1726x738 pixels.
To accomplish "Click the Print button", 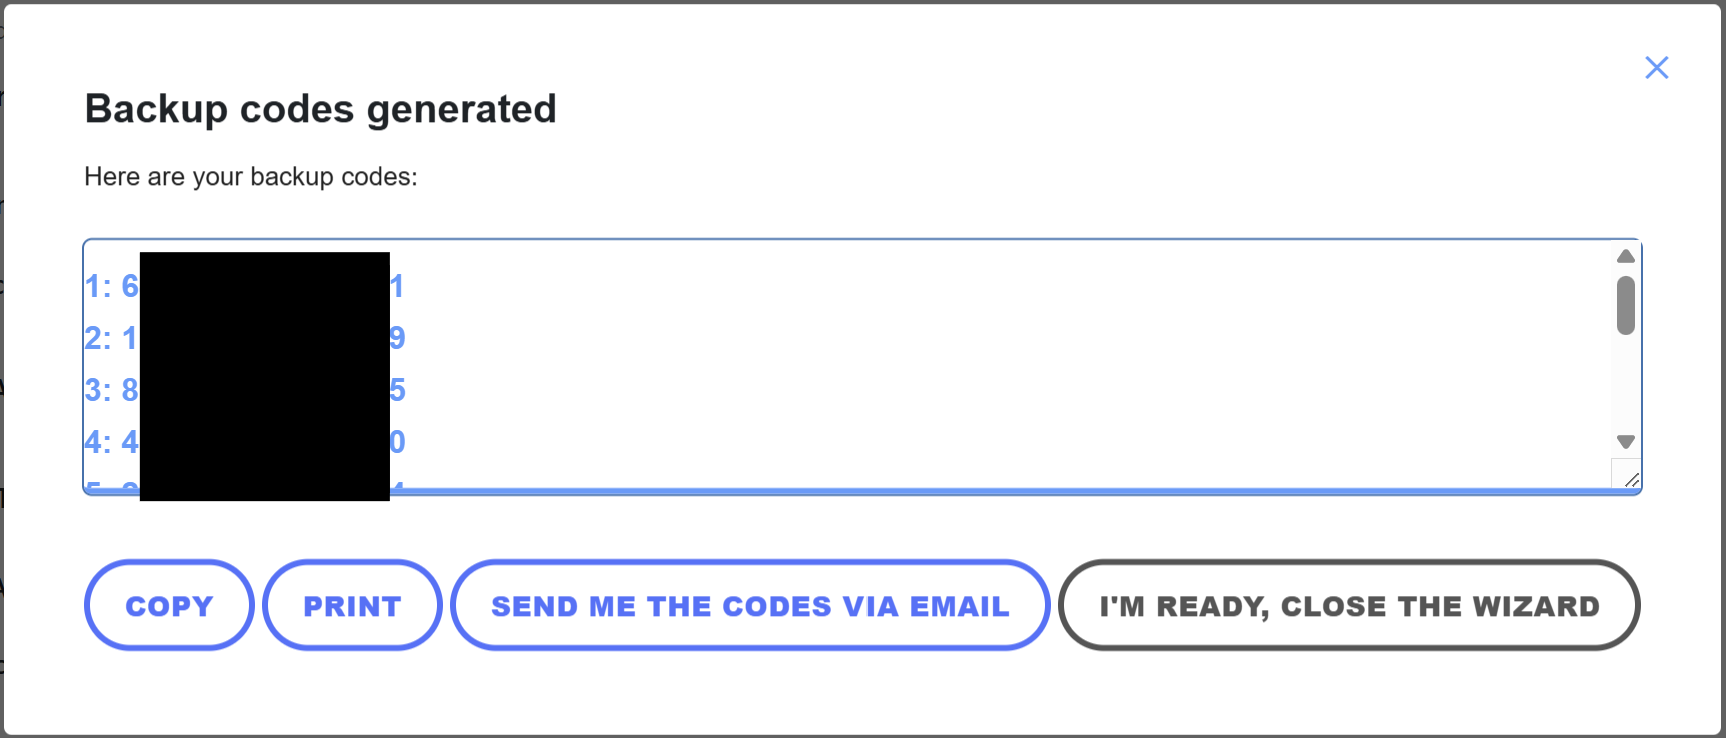I will tap(352, 605).
